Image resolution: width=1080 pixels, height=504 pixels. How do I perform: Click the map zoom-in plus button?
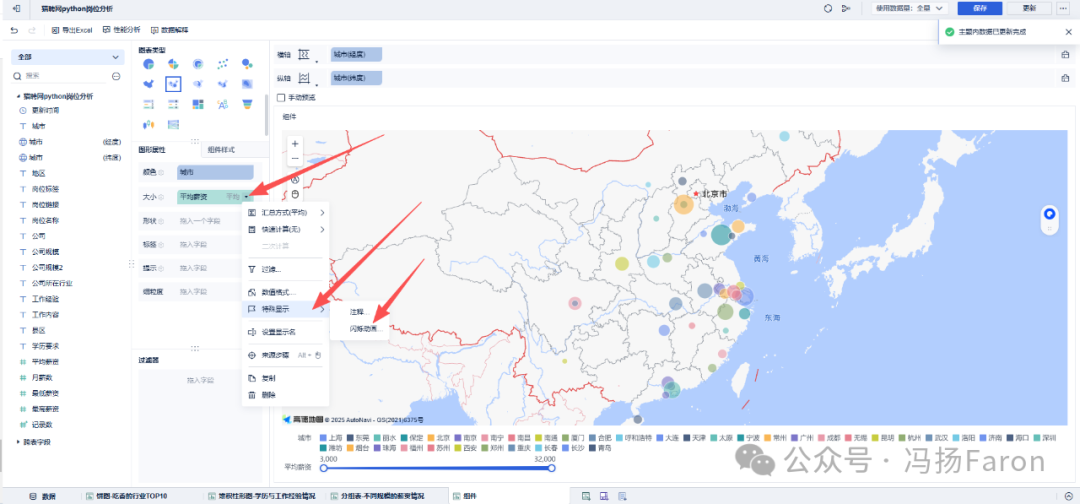pos(295,144)
